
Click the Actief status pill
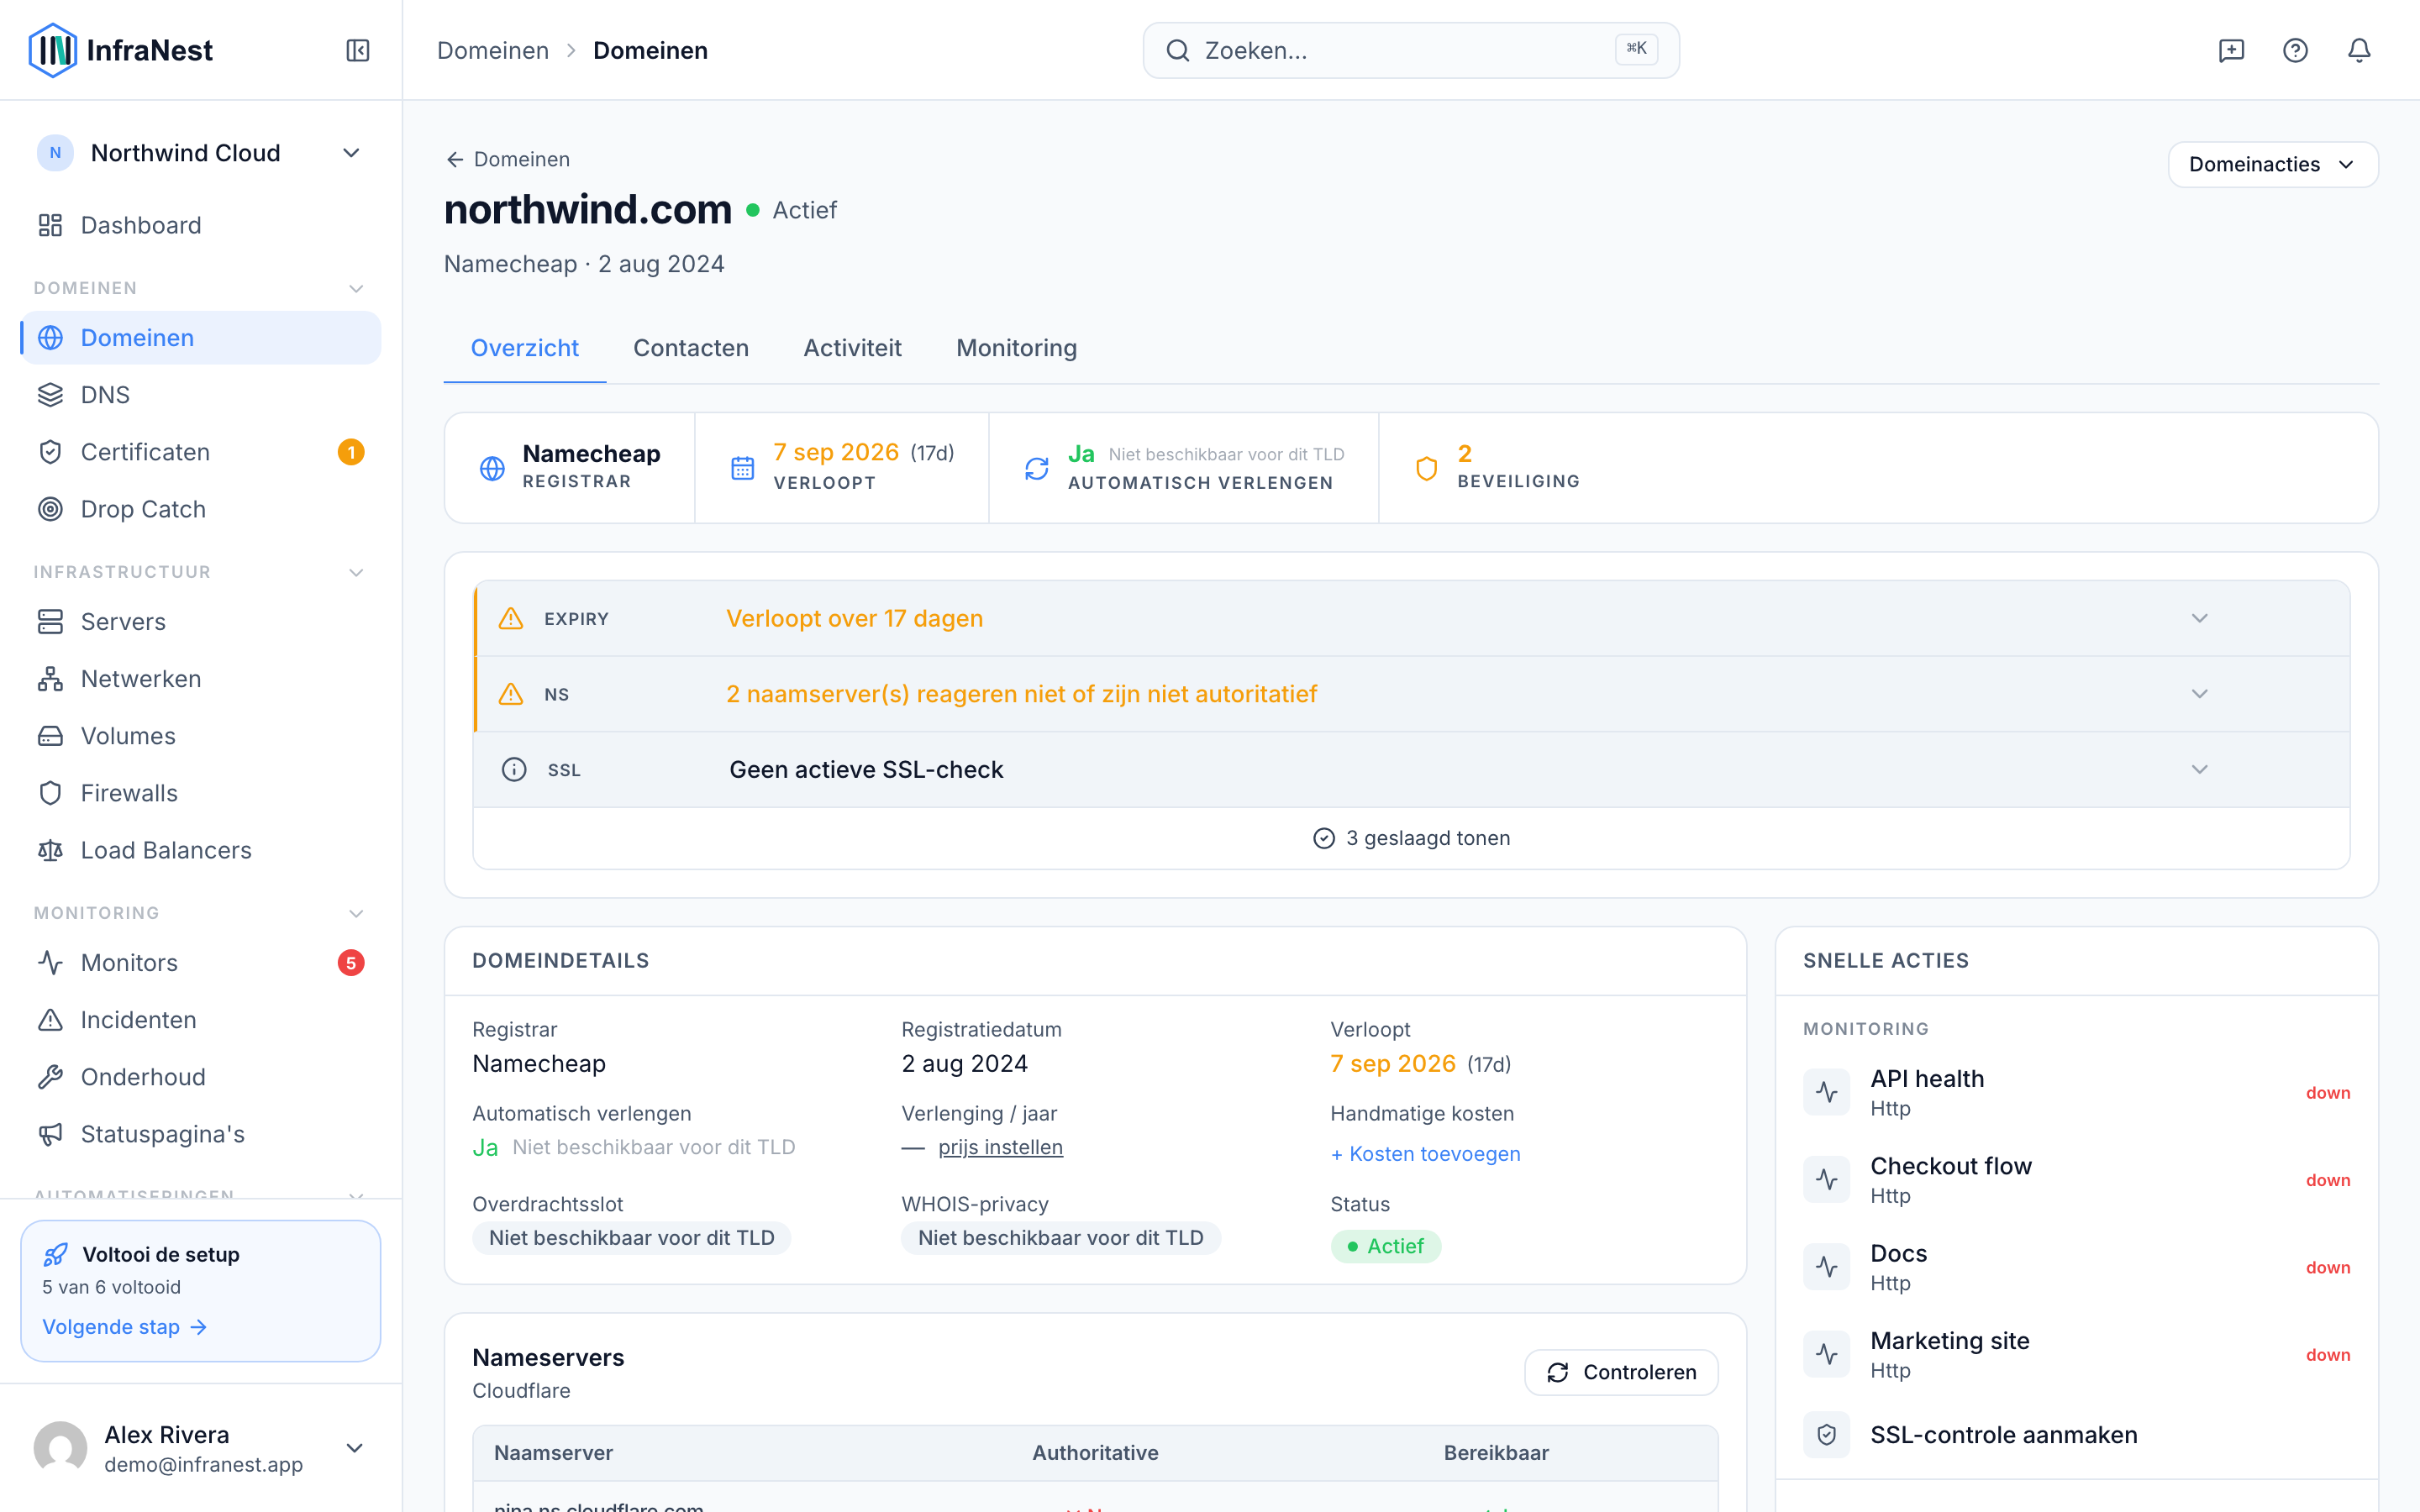point(1386,1246)
